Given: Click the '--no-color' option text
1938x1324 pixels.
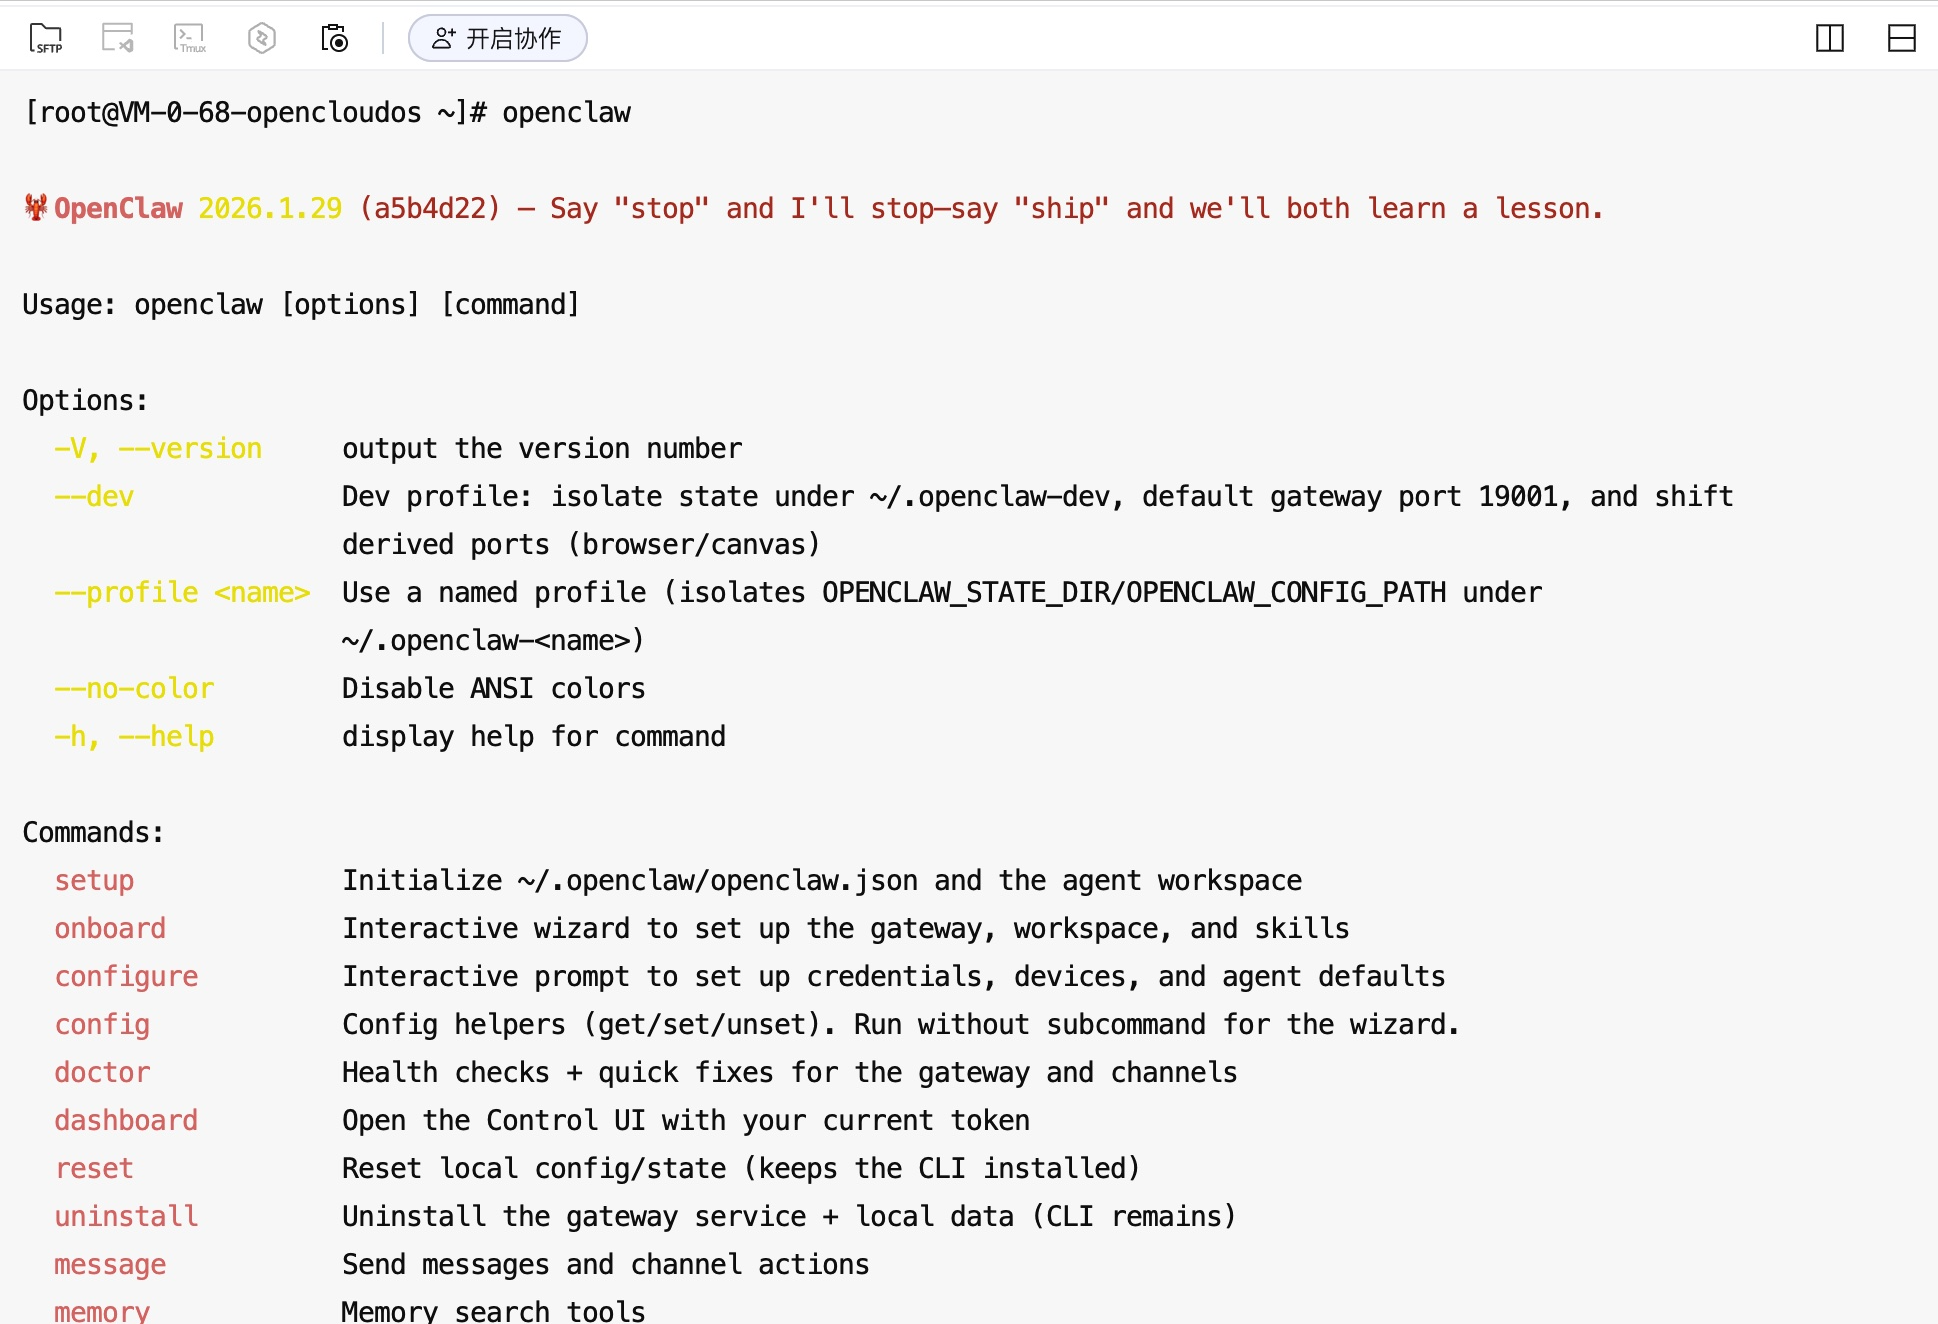Looking at the screenshot, I should point(134,688).
